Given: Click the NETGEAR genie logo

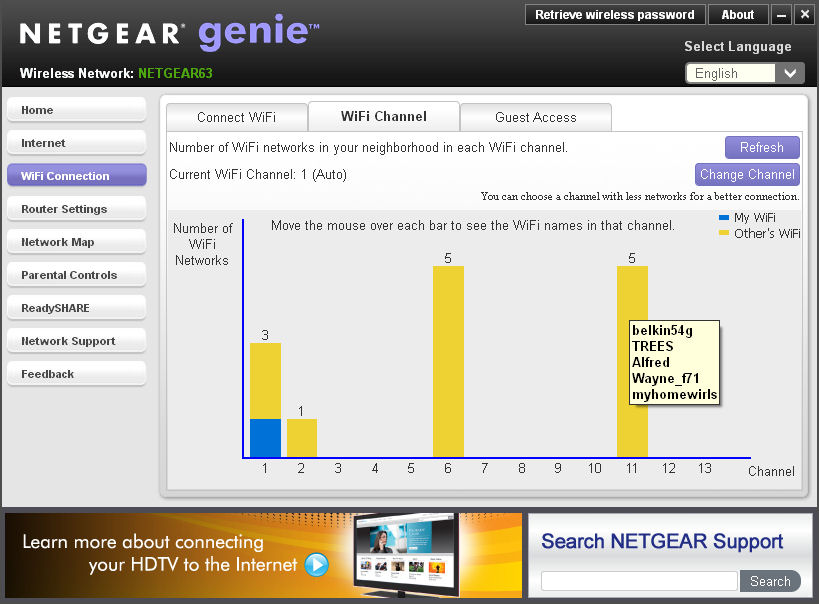Looking at the screenshot, I should click(169, 32).
